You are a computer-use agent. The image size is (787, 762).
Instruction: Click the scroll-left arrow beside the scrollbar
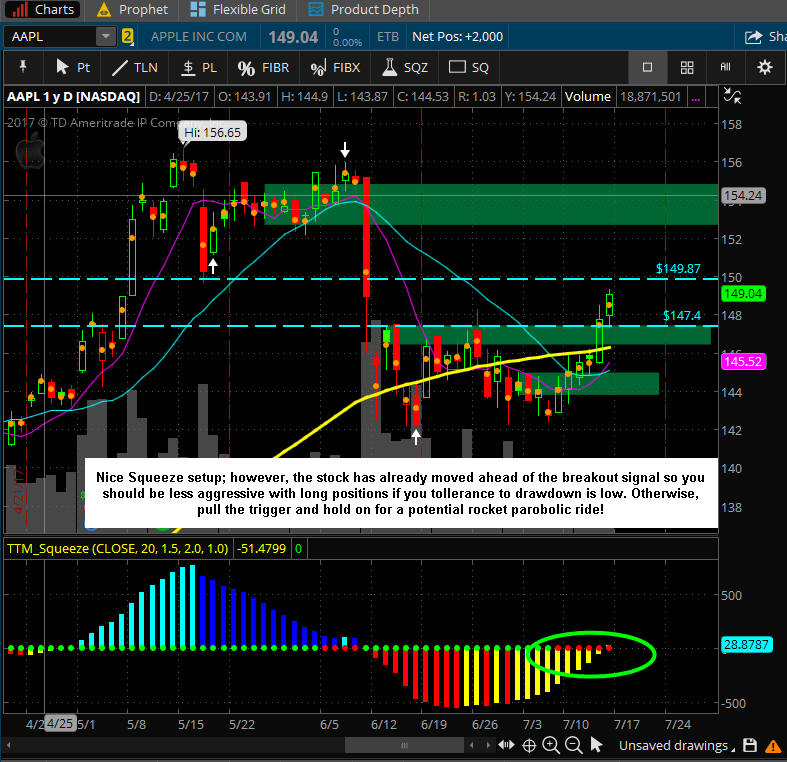[x=471, y=745]
